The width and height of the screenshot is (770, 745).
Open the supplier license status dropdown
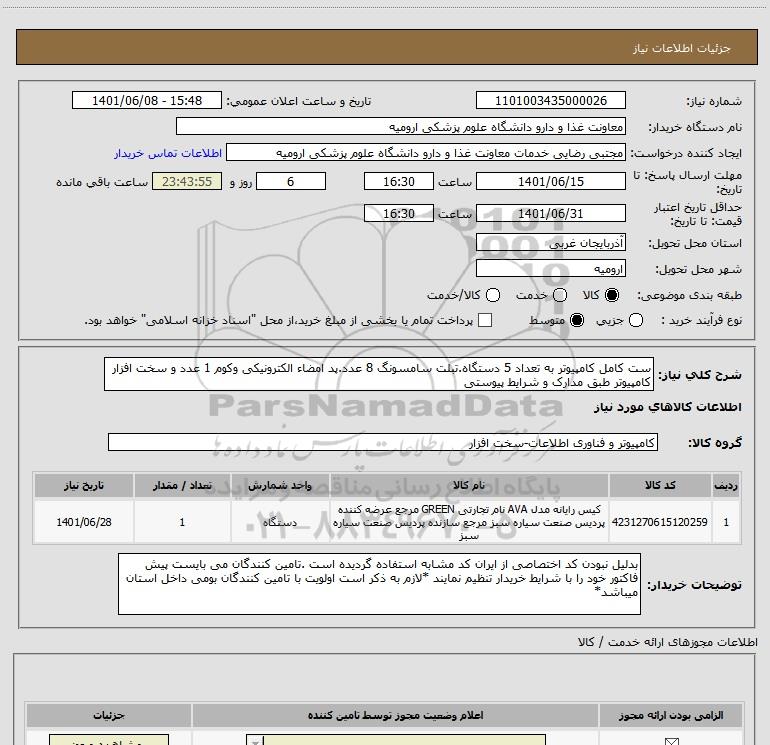(x=396, y=740)
